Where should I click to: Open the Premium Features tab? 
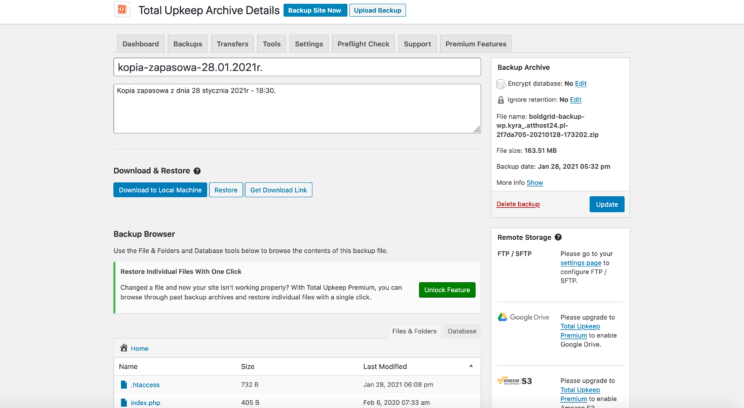tap(476, 44)
